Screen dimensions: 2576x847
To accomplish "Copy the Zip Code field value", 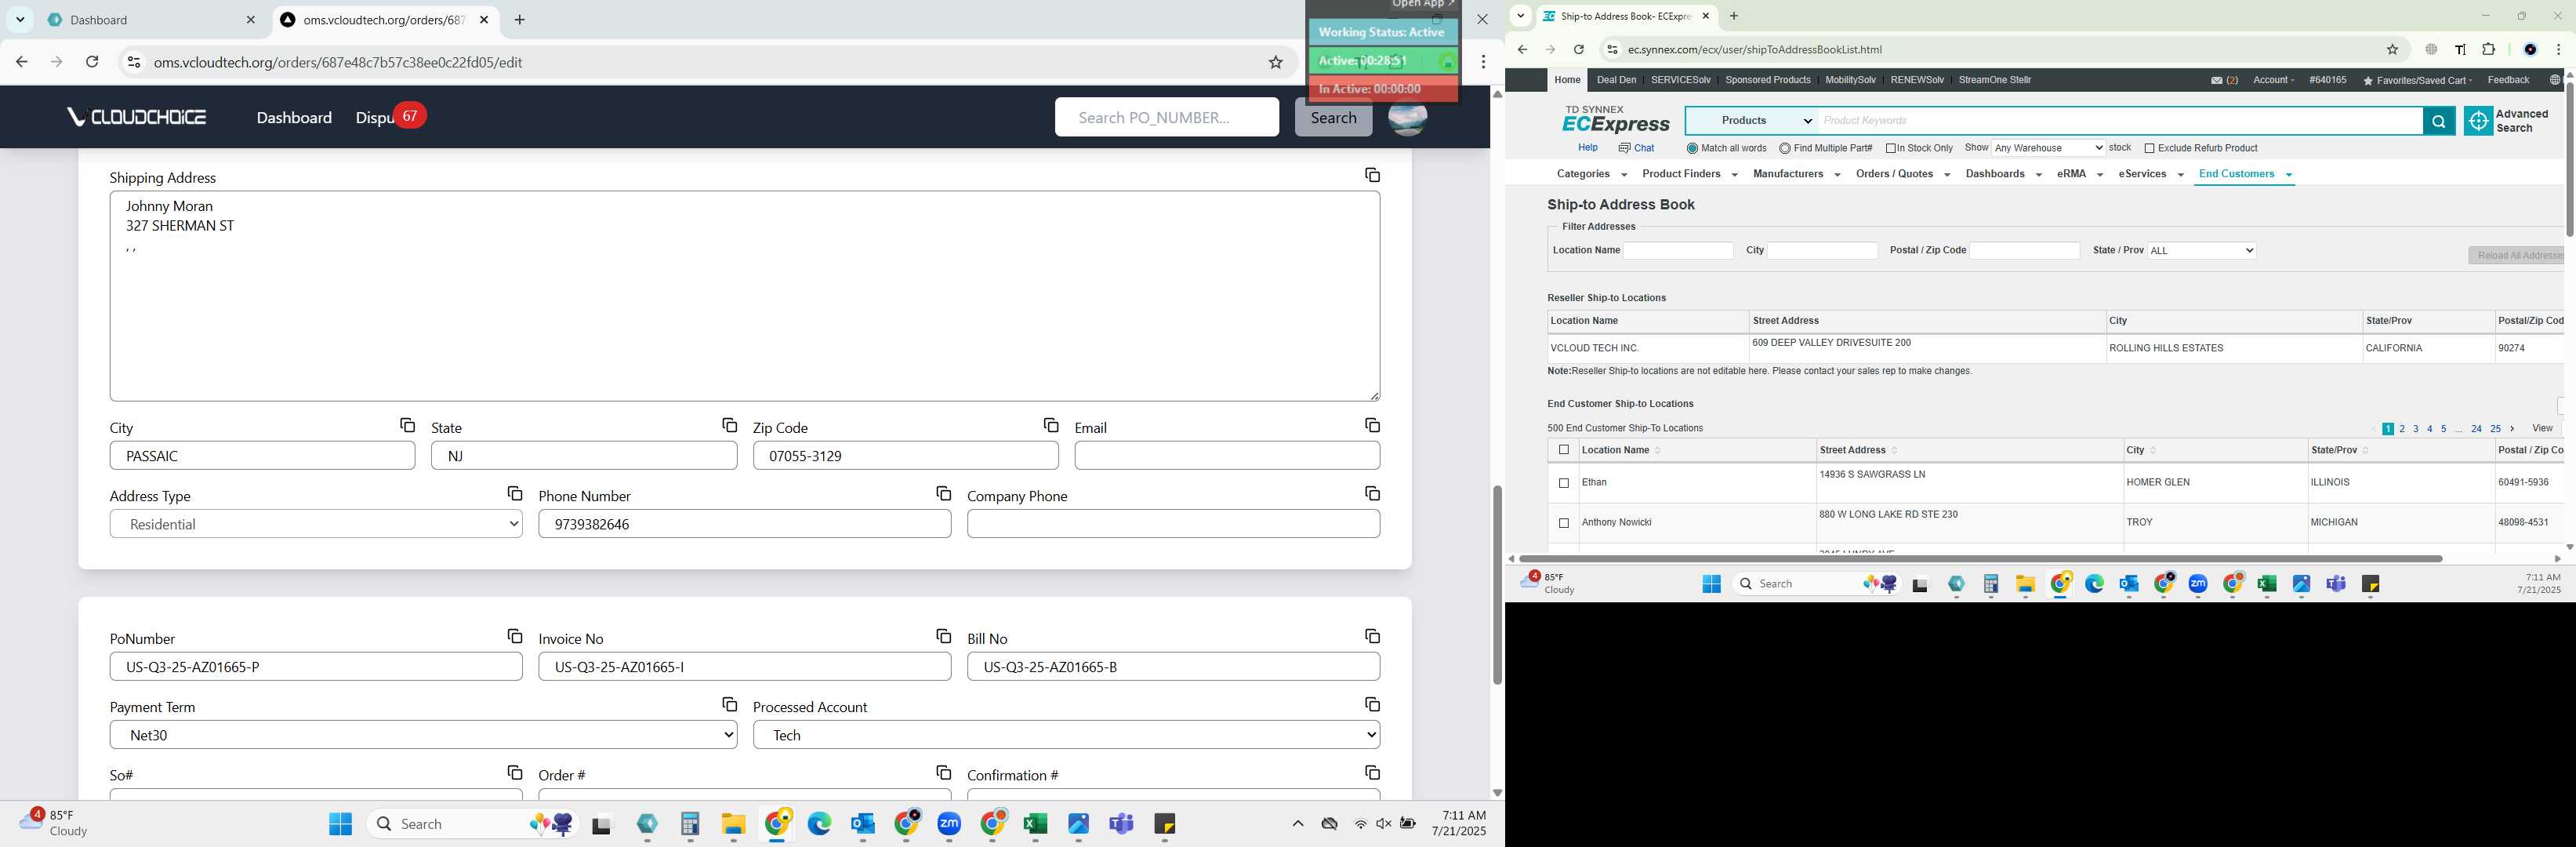I will (1050, 425).
